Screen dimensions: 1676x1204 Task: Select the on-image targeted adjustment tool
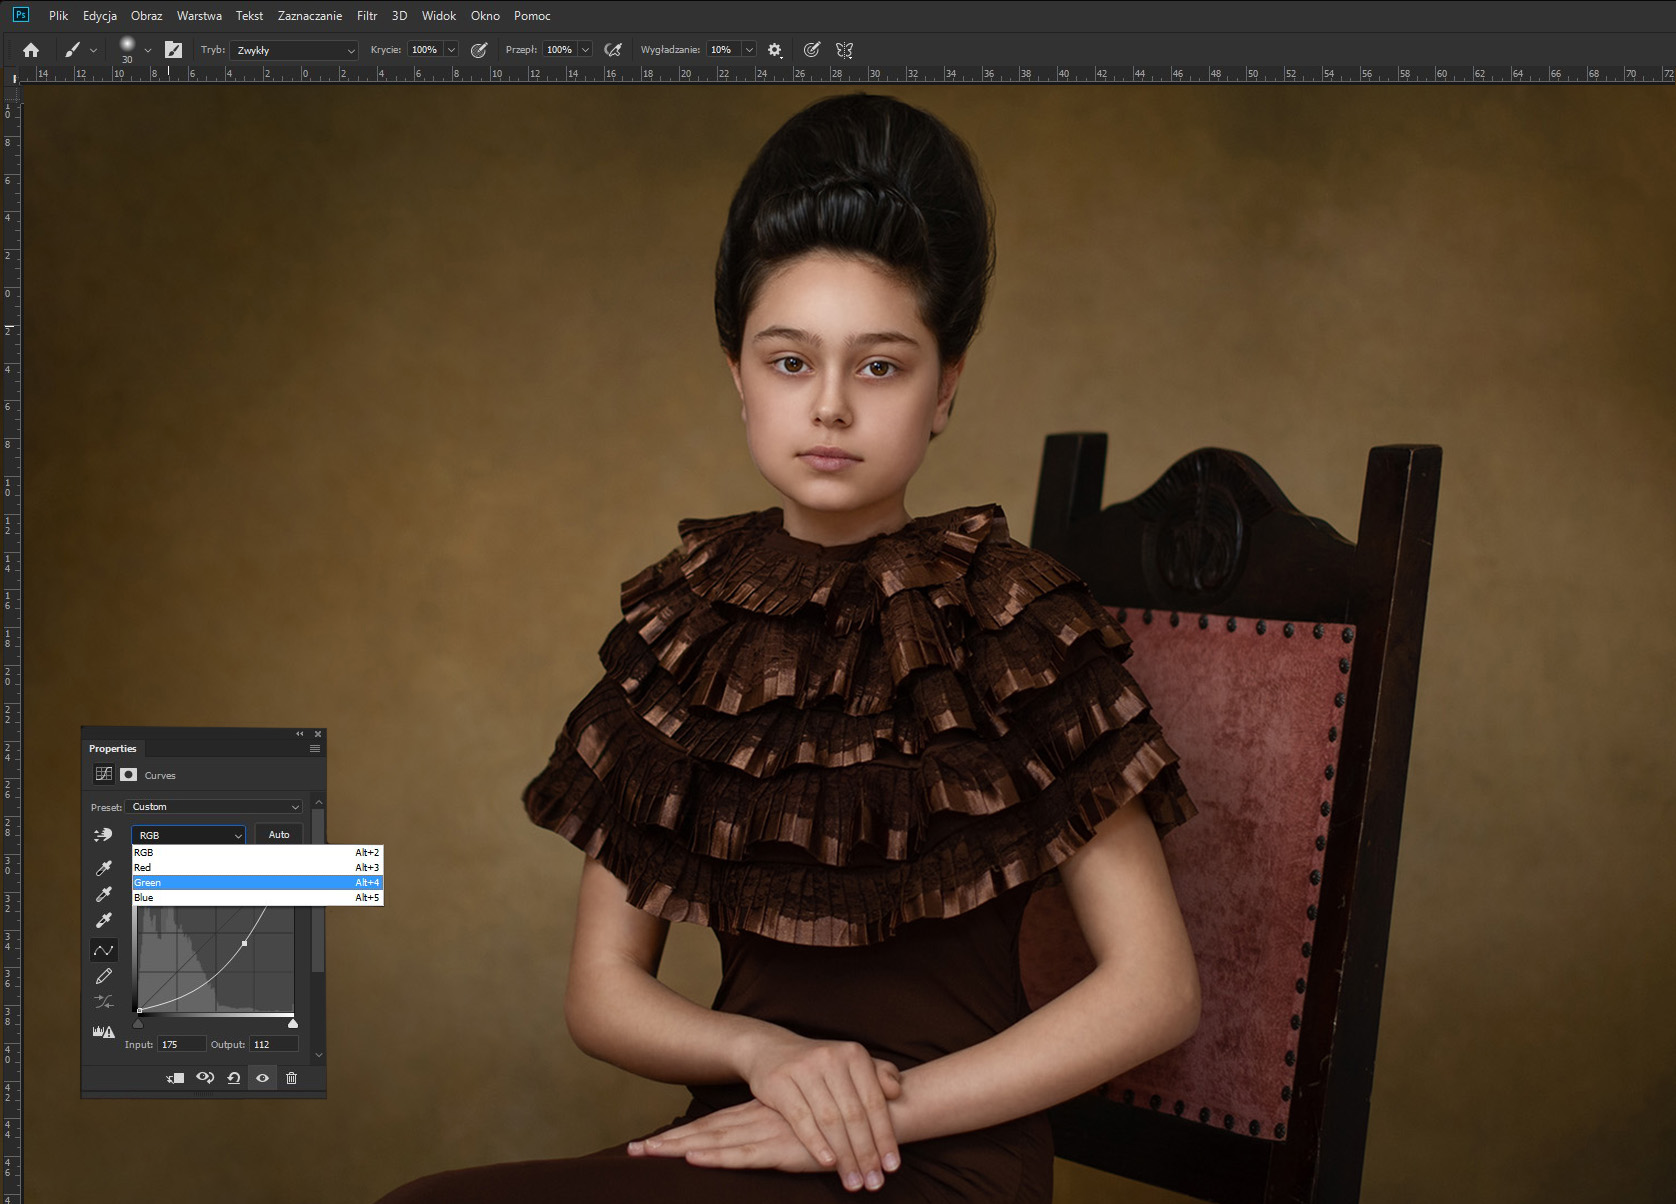103,835
